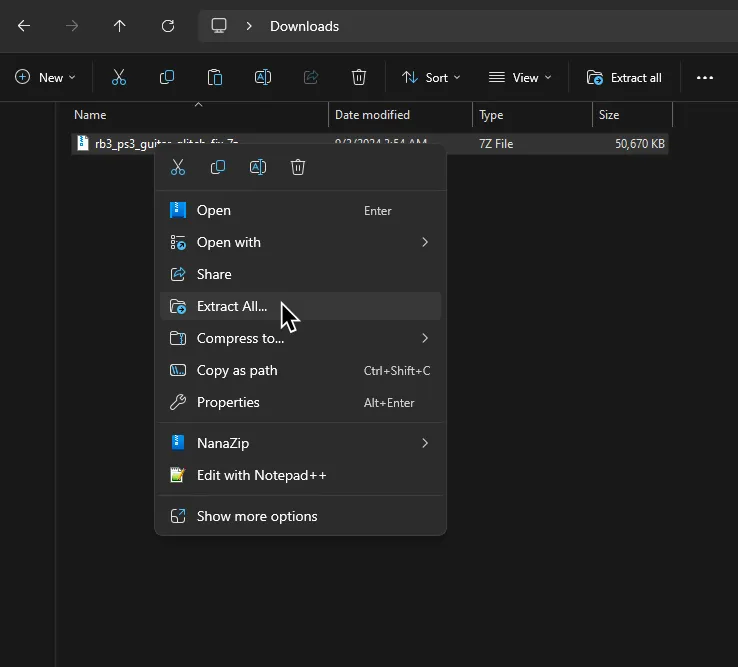Image resolution: width=738 pixels, height=667 pixels.
Task: Click the Extract all toolbar button
Action: [x=624, y=77]
